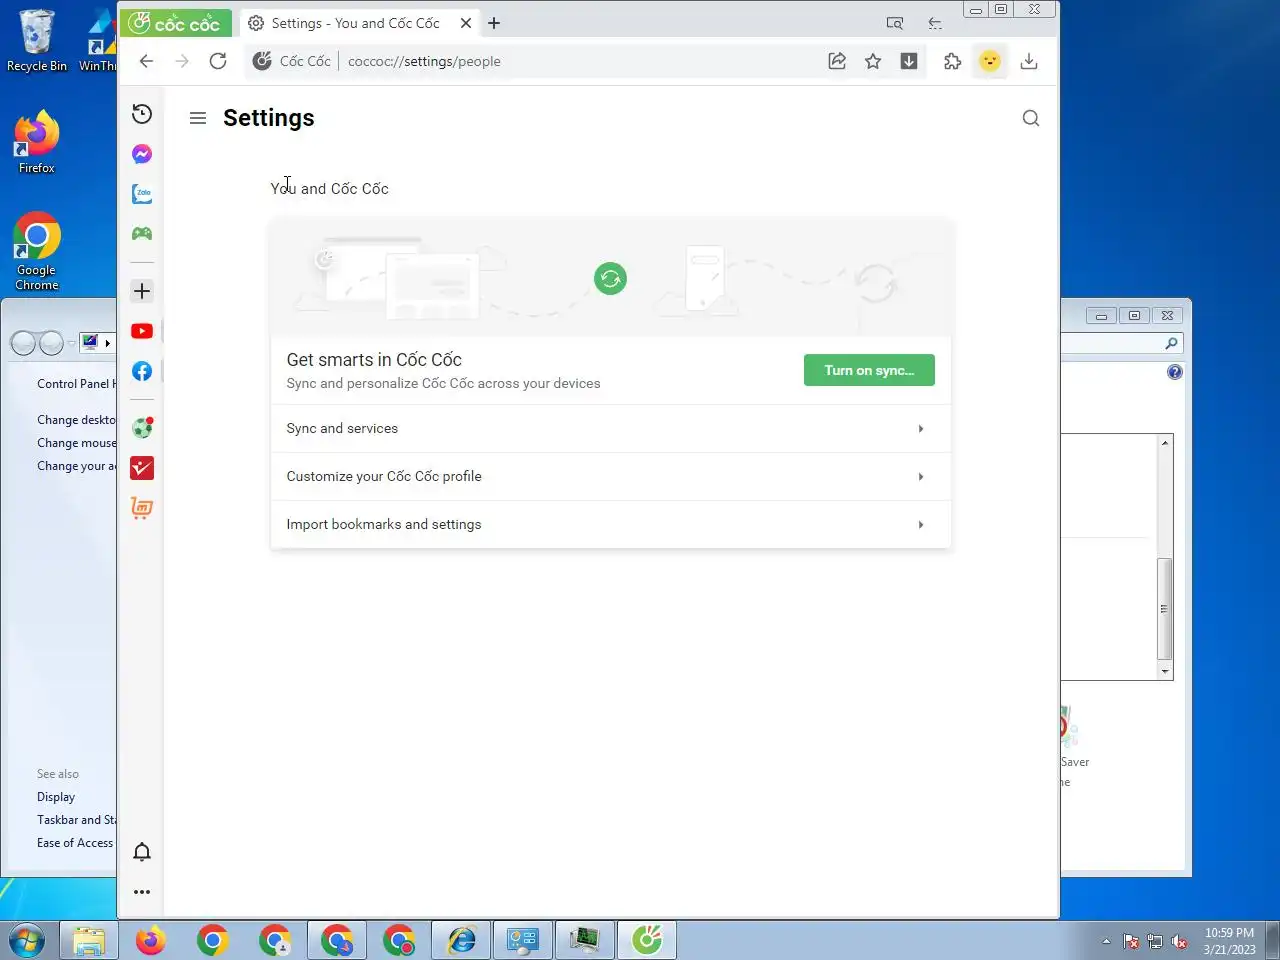1280x960 pixels.
Task: Open Messenger in the sidebar
Action: point(142,154)
